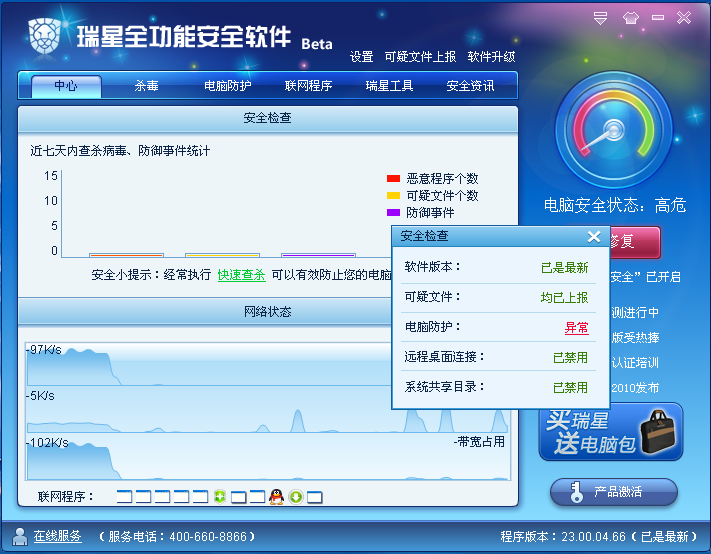The image size is (711, 554).
Task: Click the Rising lion shield logo
Action: pos(44,35)
